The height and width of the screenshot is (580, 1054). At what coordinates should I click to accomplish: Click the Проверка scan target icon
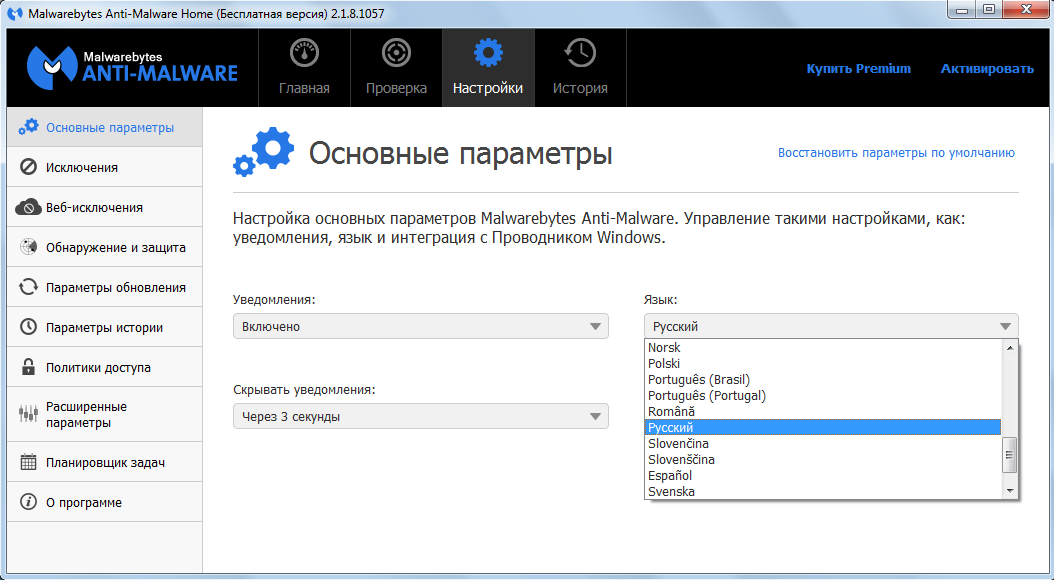[397, 54]
